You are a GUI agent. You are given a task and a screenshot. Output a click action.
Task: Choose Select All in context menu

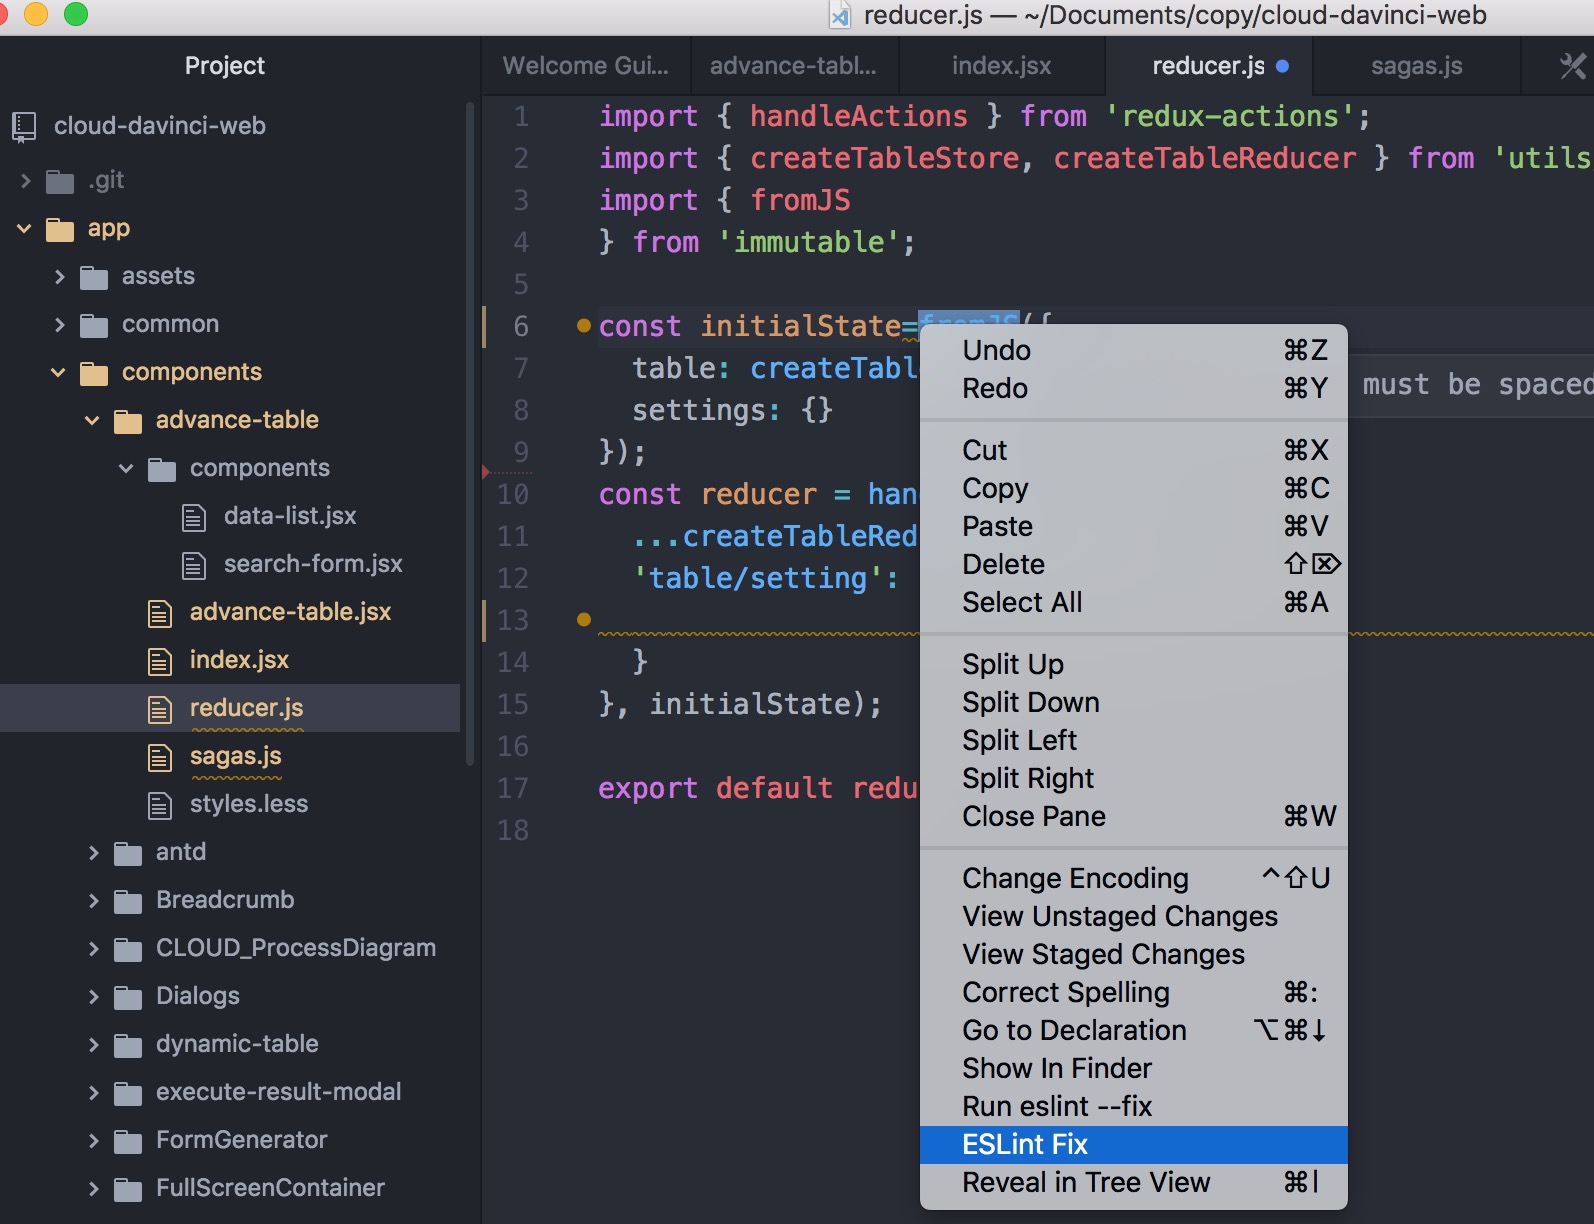1133,603
